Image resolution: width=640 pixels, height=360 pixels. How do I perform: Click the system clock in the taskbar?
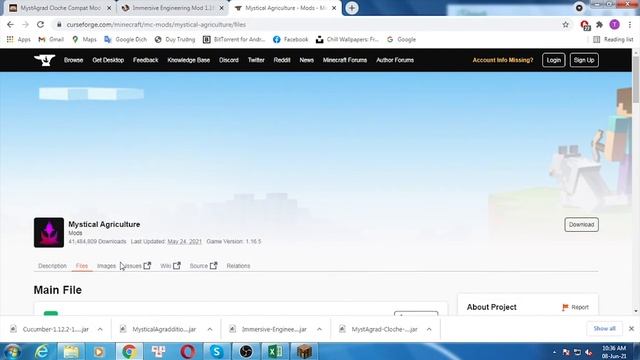(x=614, y=352)
